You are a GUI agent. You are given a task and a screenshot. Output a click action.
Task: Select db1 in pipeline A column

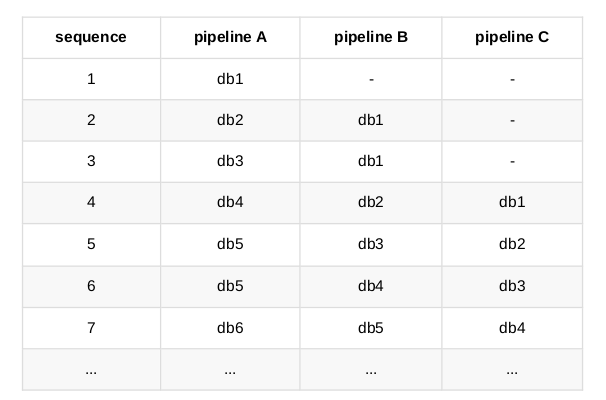tap(230, 79)
